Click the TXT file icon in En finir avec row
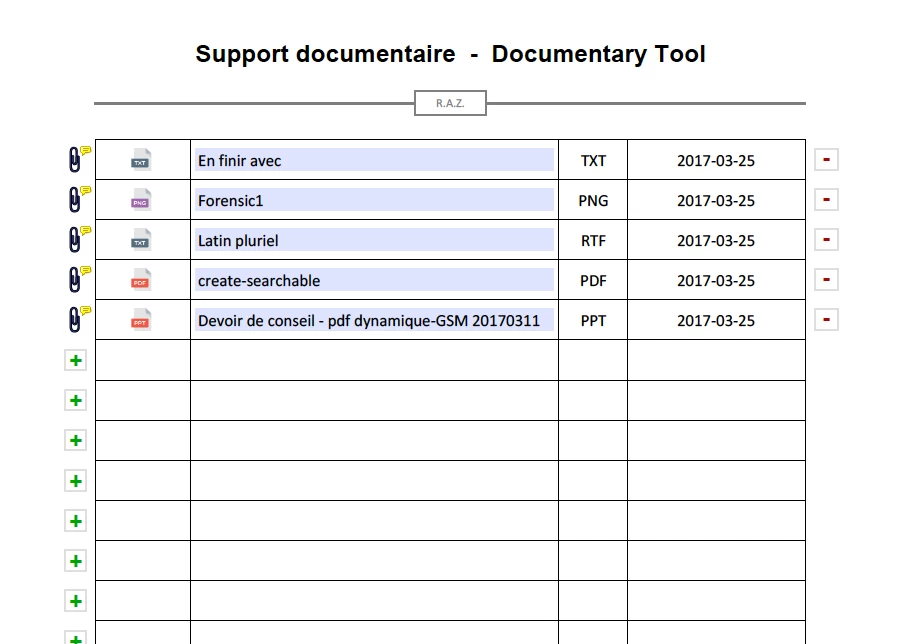Viewport: 904px width, 644px height. (x=141, y=160)
